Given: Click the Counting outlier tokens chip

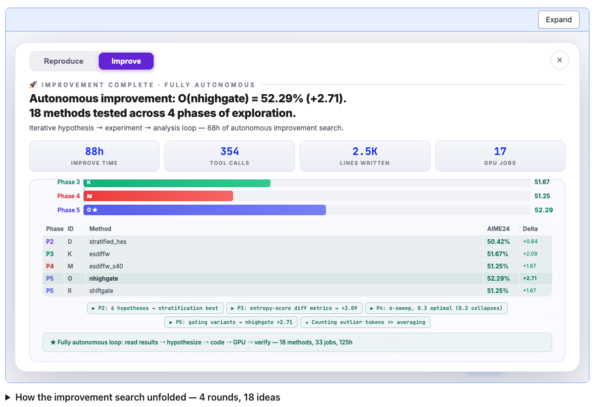Looking at the screenshot, I should 365,322.
